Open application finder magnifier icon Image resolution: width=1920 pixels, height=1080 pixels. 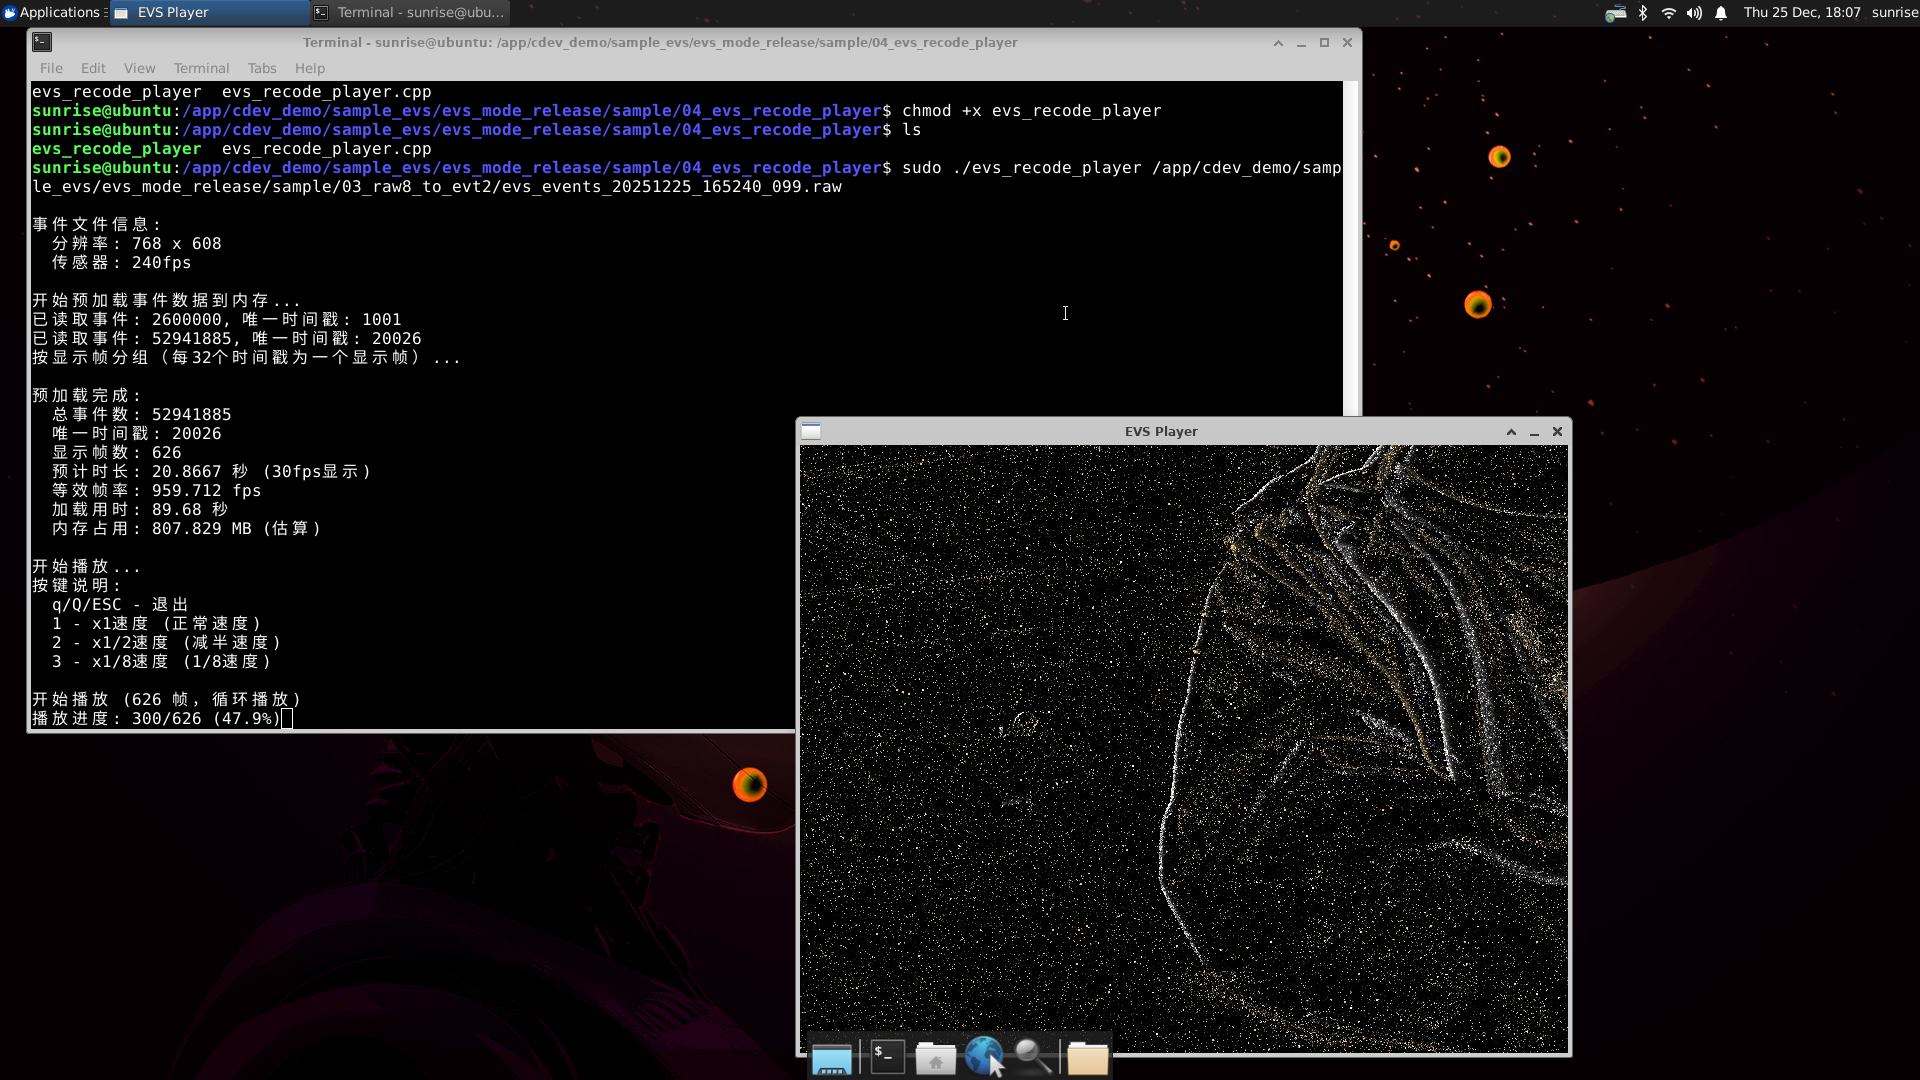pos(1033,1056)
